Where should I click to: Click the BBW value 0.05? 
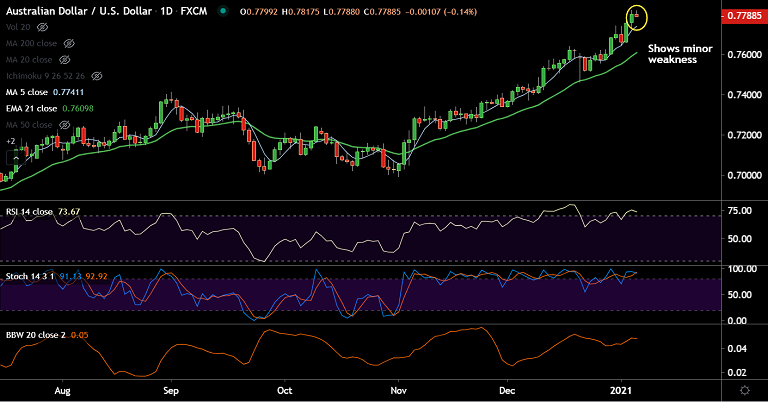click(80, 335)
